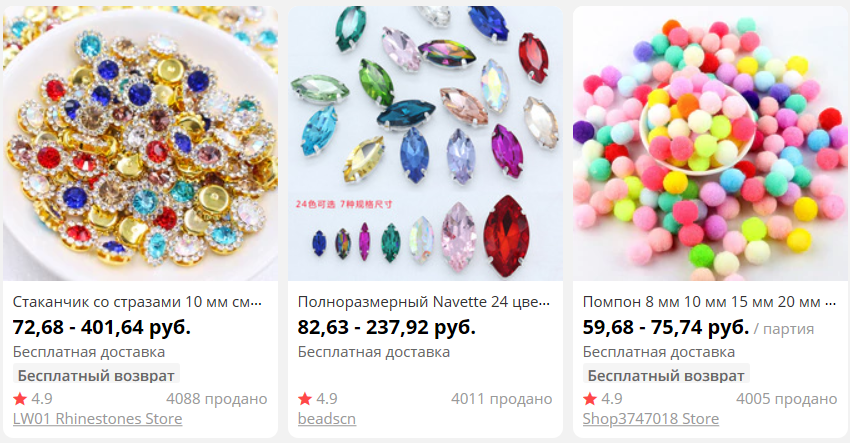
Task: Click the 'Бесплатный возврат' badge on the rhinestone listing
Action: (96, 375)
